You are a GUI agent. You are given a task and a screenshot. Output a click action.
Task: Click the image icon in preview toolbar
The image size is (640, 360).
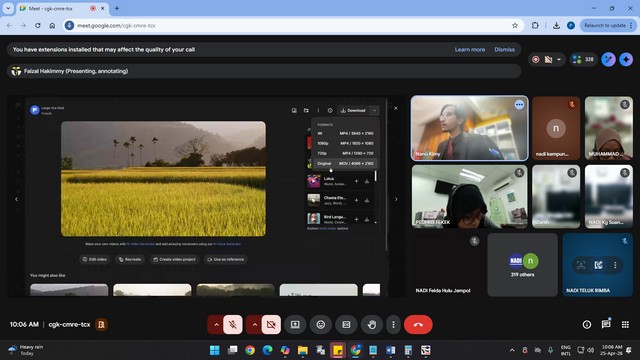pos(294,111)
